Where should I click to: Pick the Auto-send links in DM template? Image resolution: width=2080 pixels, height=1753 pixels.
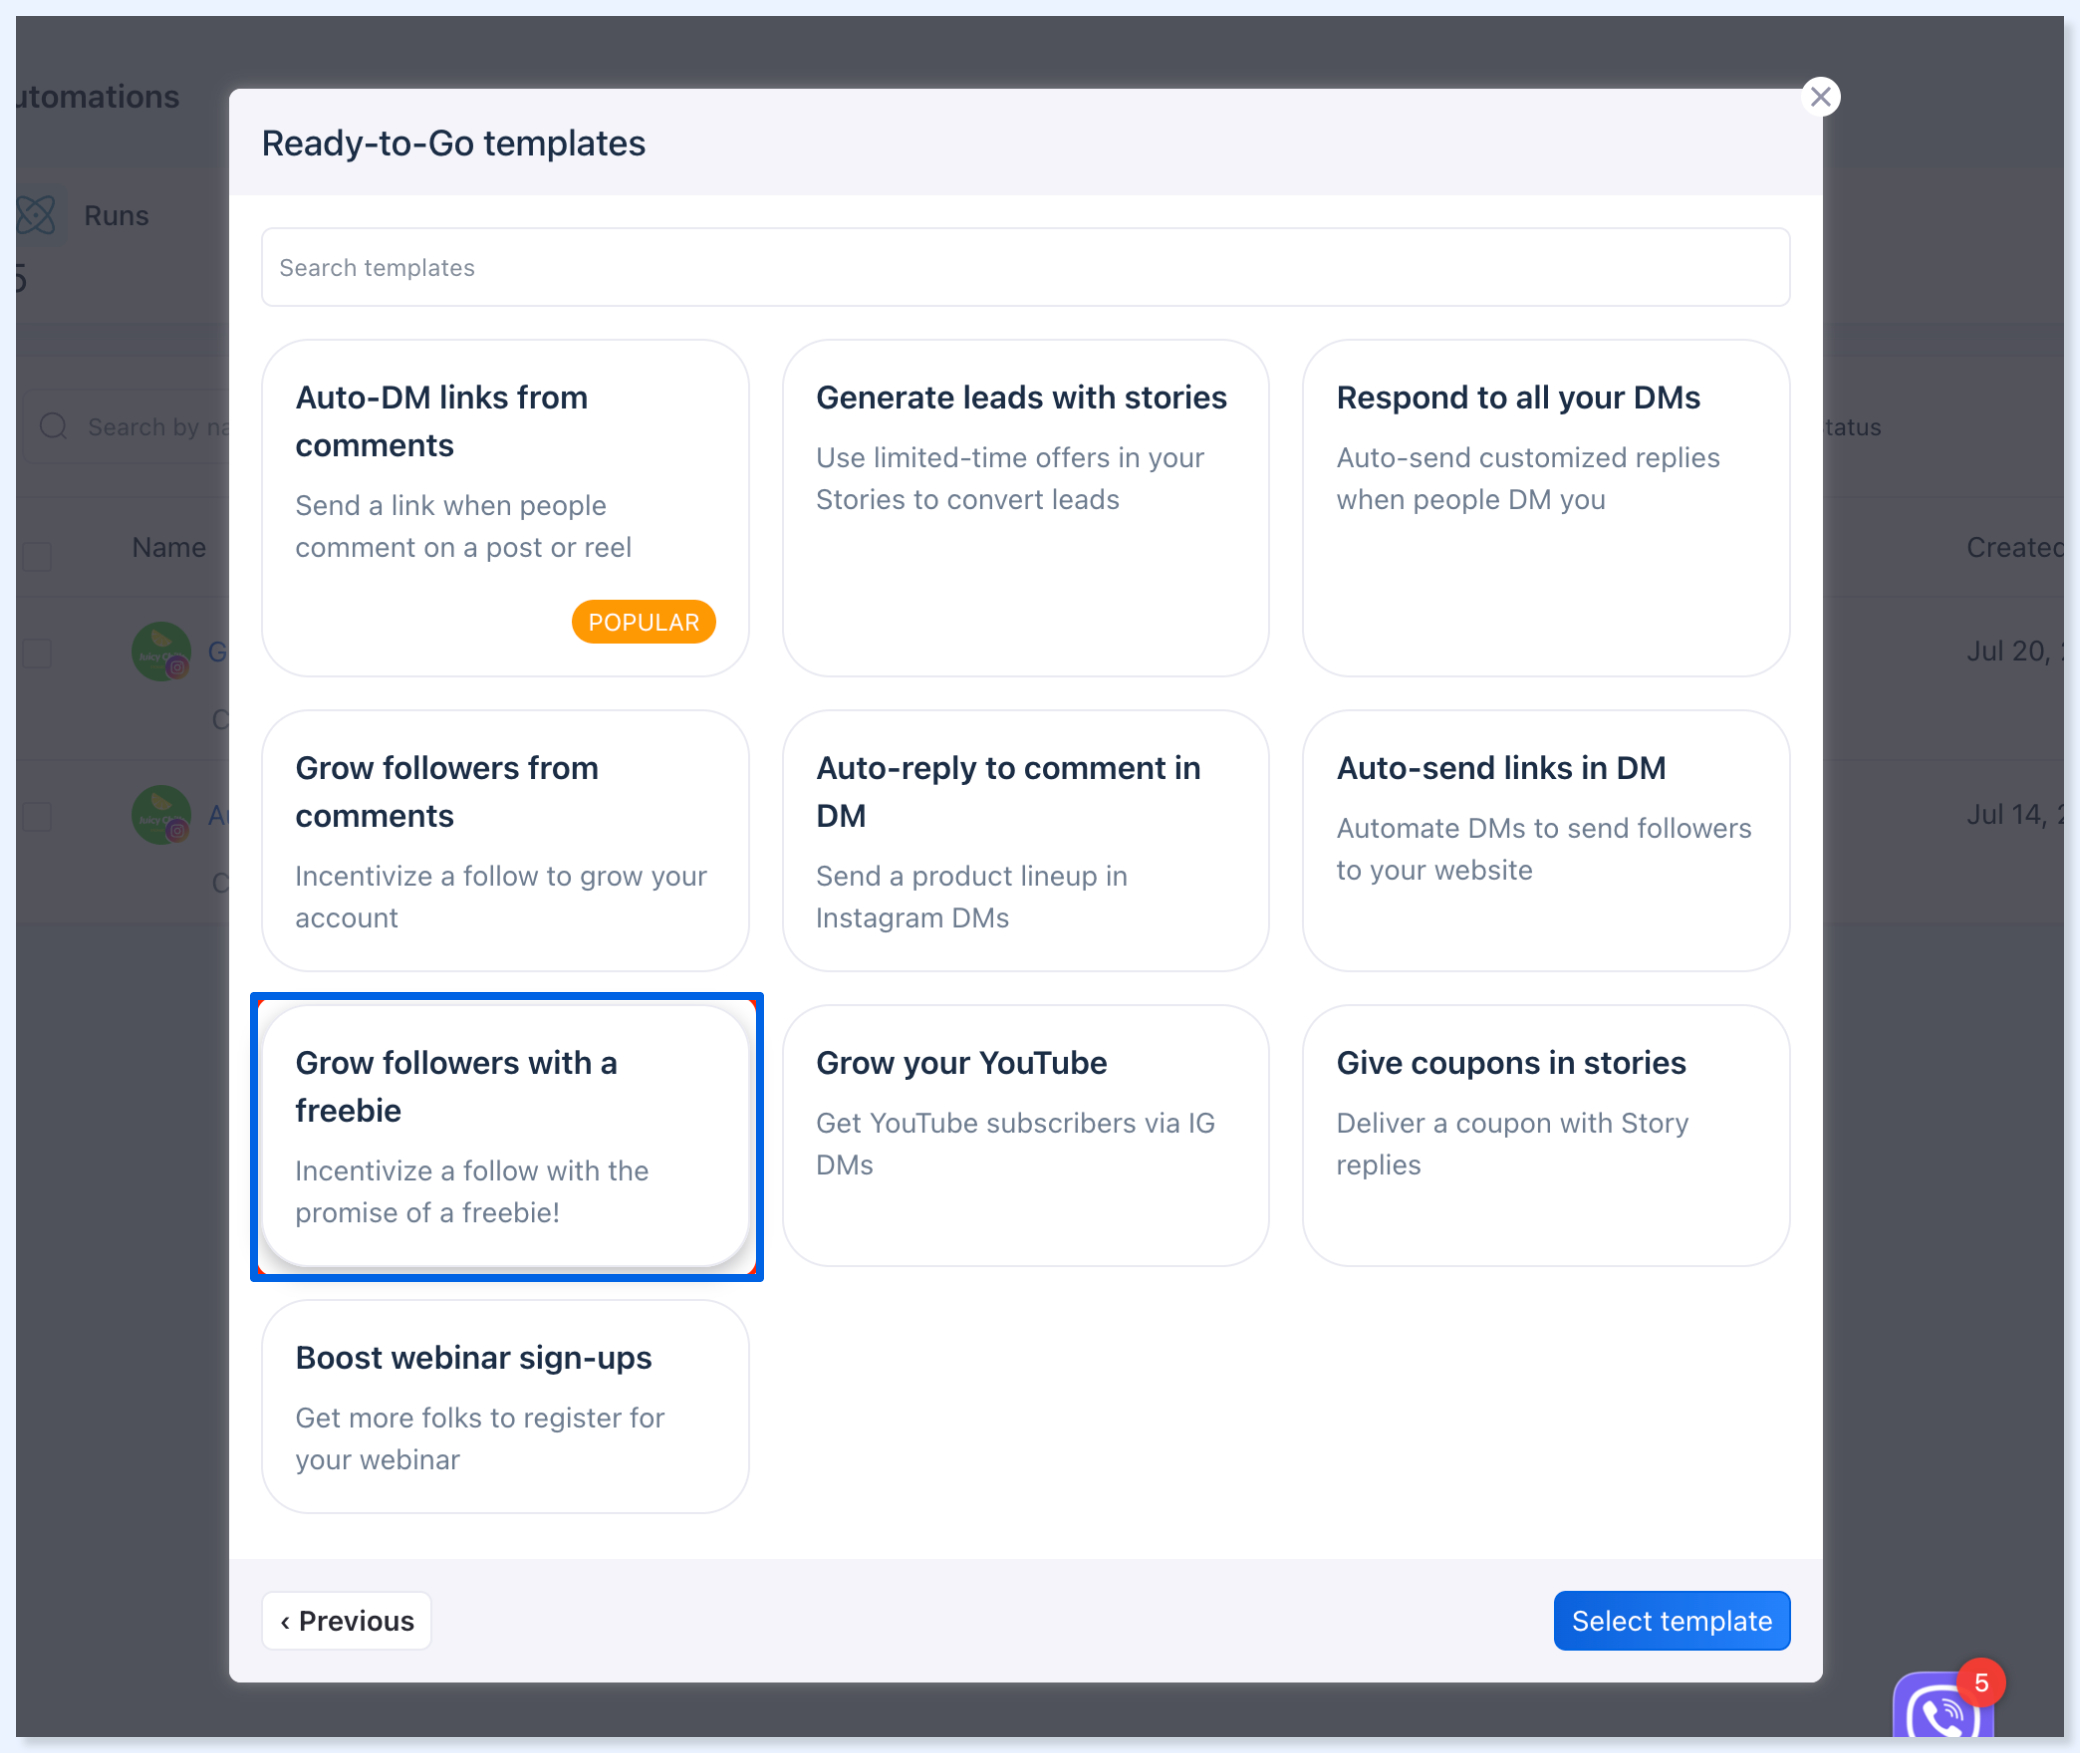[x=1546, y=840]
